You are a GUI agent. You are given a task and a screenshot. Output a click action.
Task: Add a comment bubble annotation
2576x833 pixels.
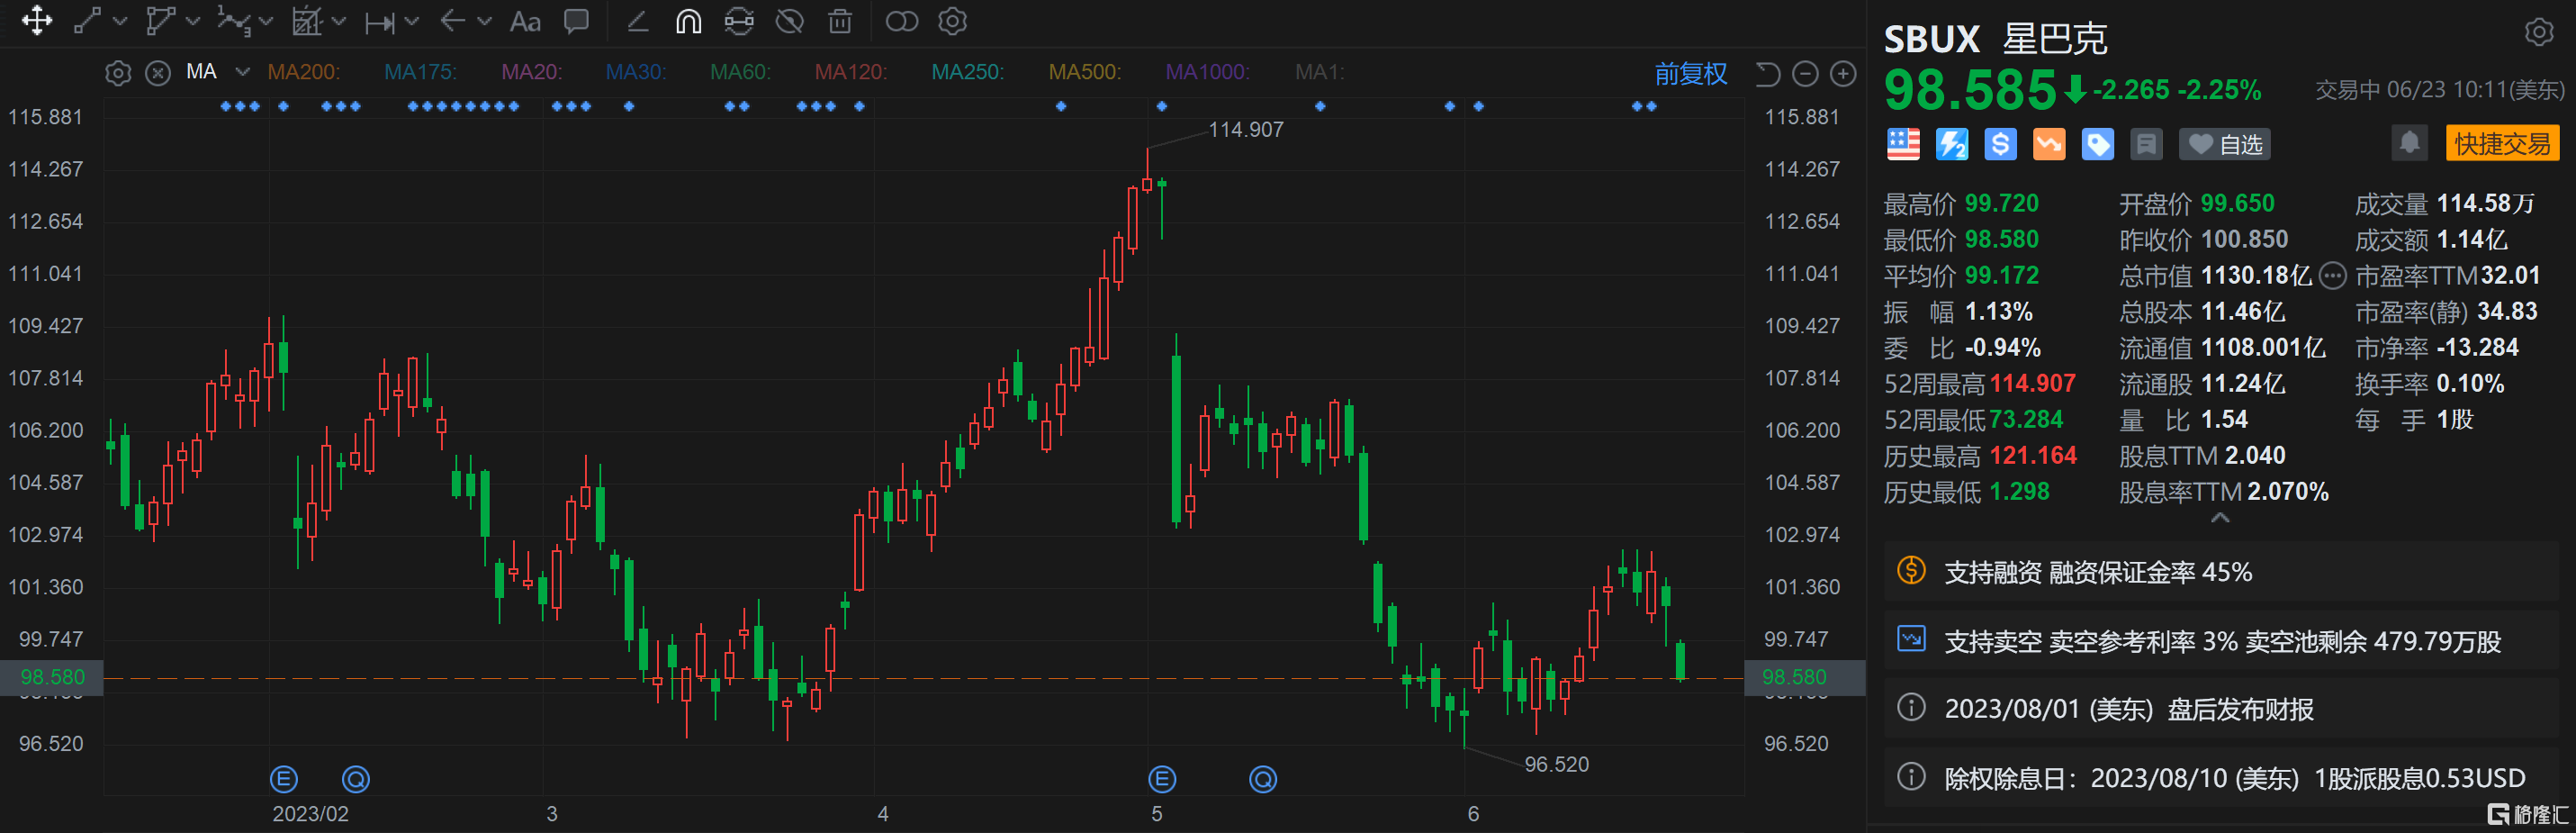(576, 21)
